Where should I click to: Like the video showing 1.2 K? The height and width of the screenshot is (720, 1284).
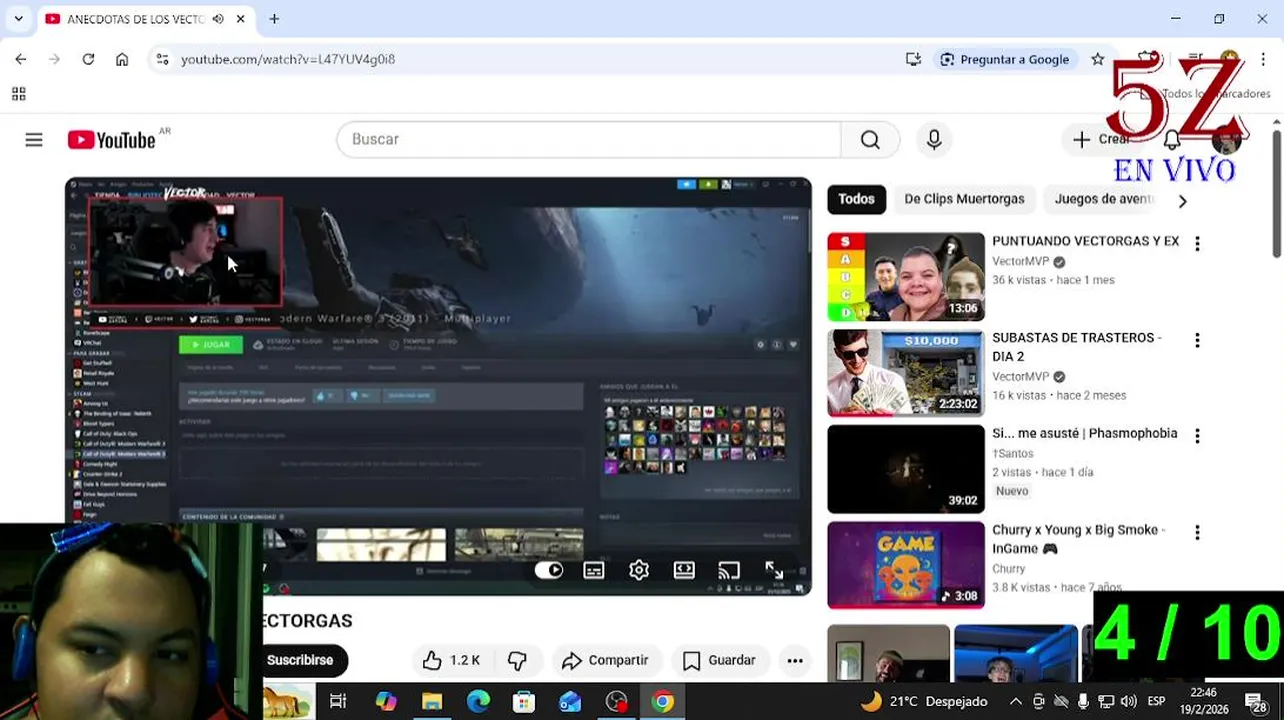point(451,660)
